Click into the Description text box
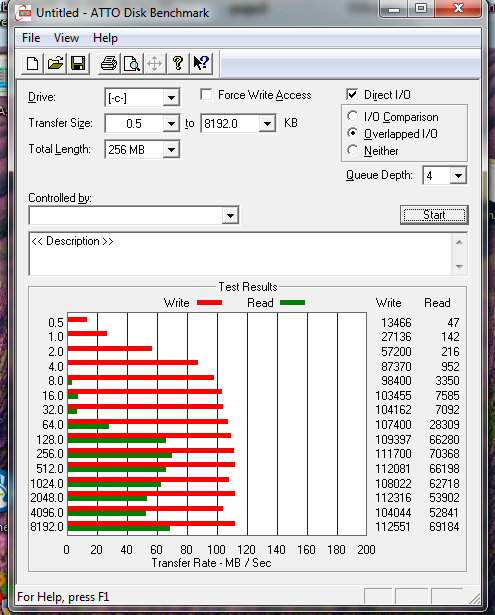 pos(240,254)
